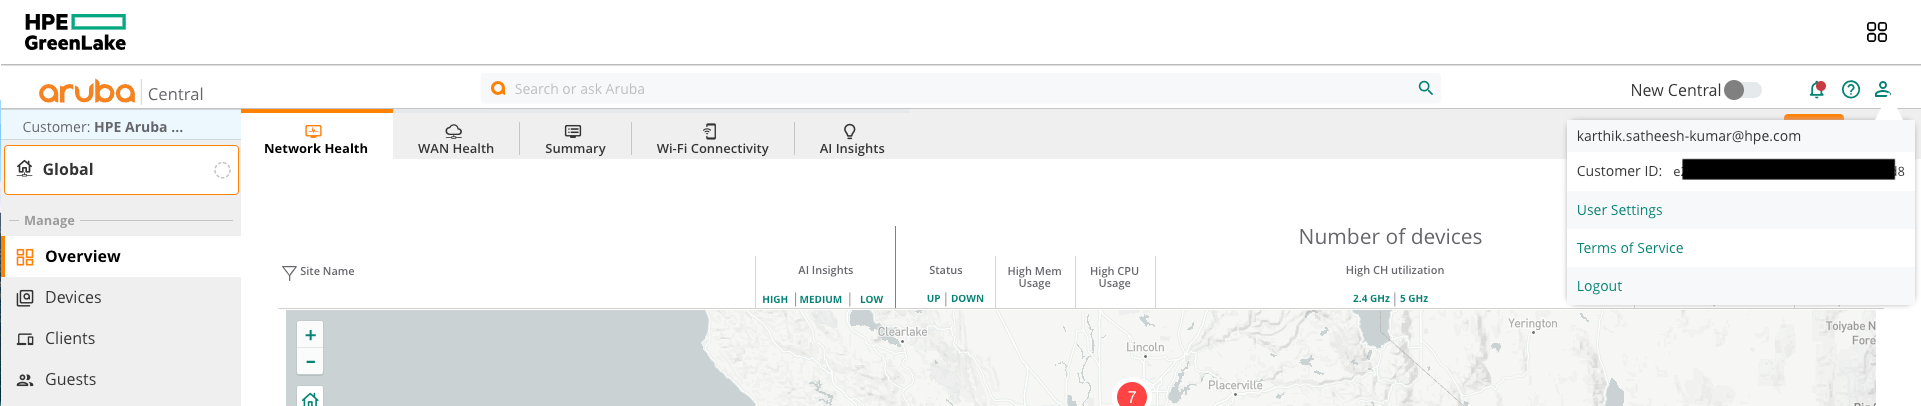Click the search magnifier icon
The width and height of the screenshot is (1921, 406).
pos(1425,88)
